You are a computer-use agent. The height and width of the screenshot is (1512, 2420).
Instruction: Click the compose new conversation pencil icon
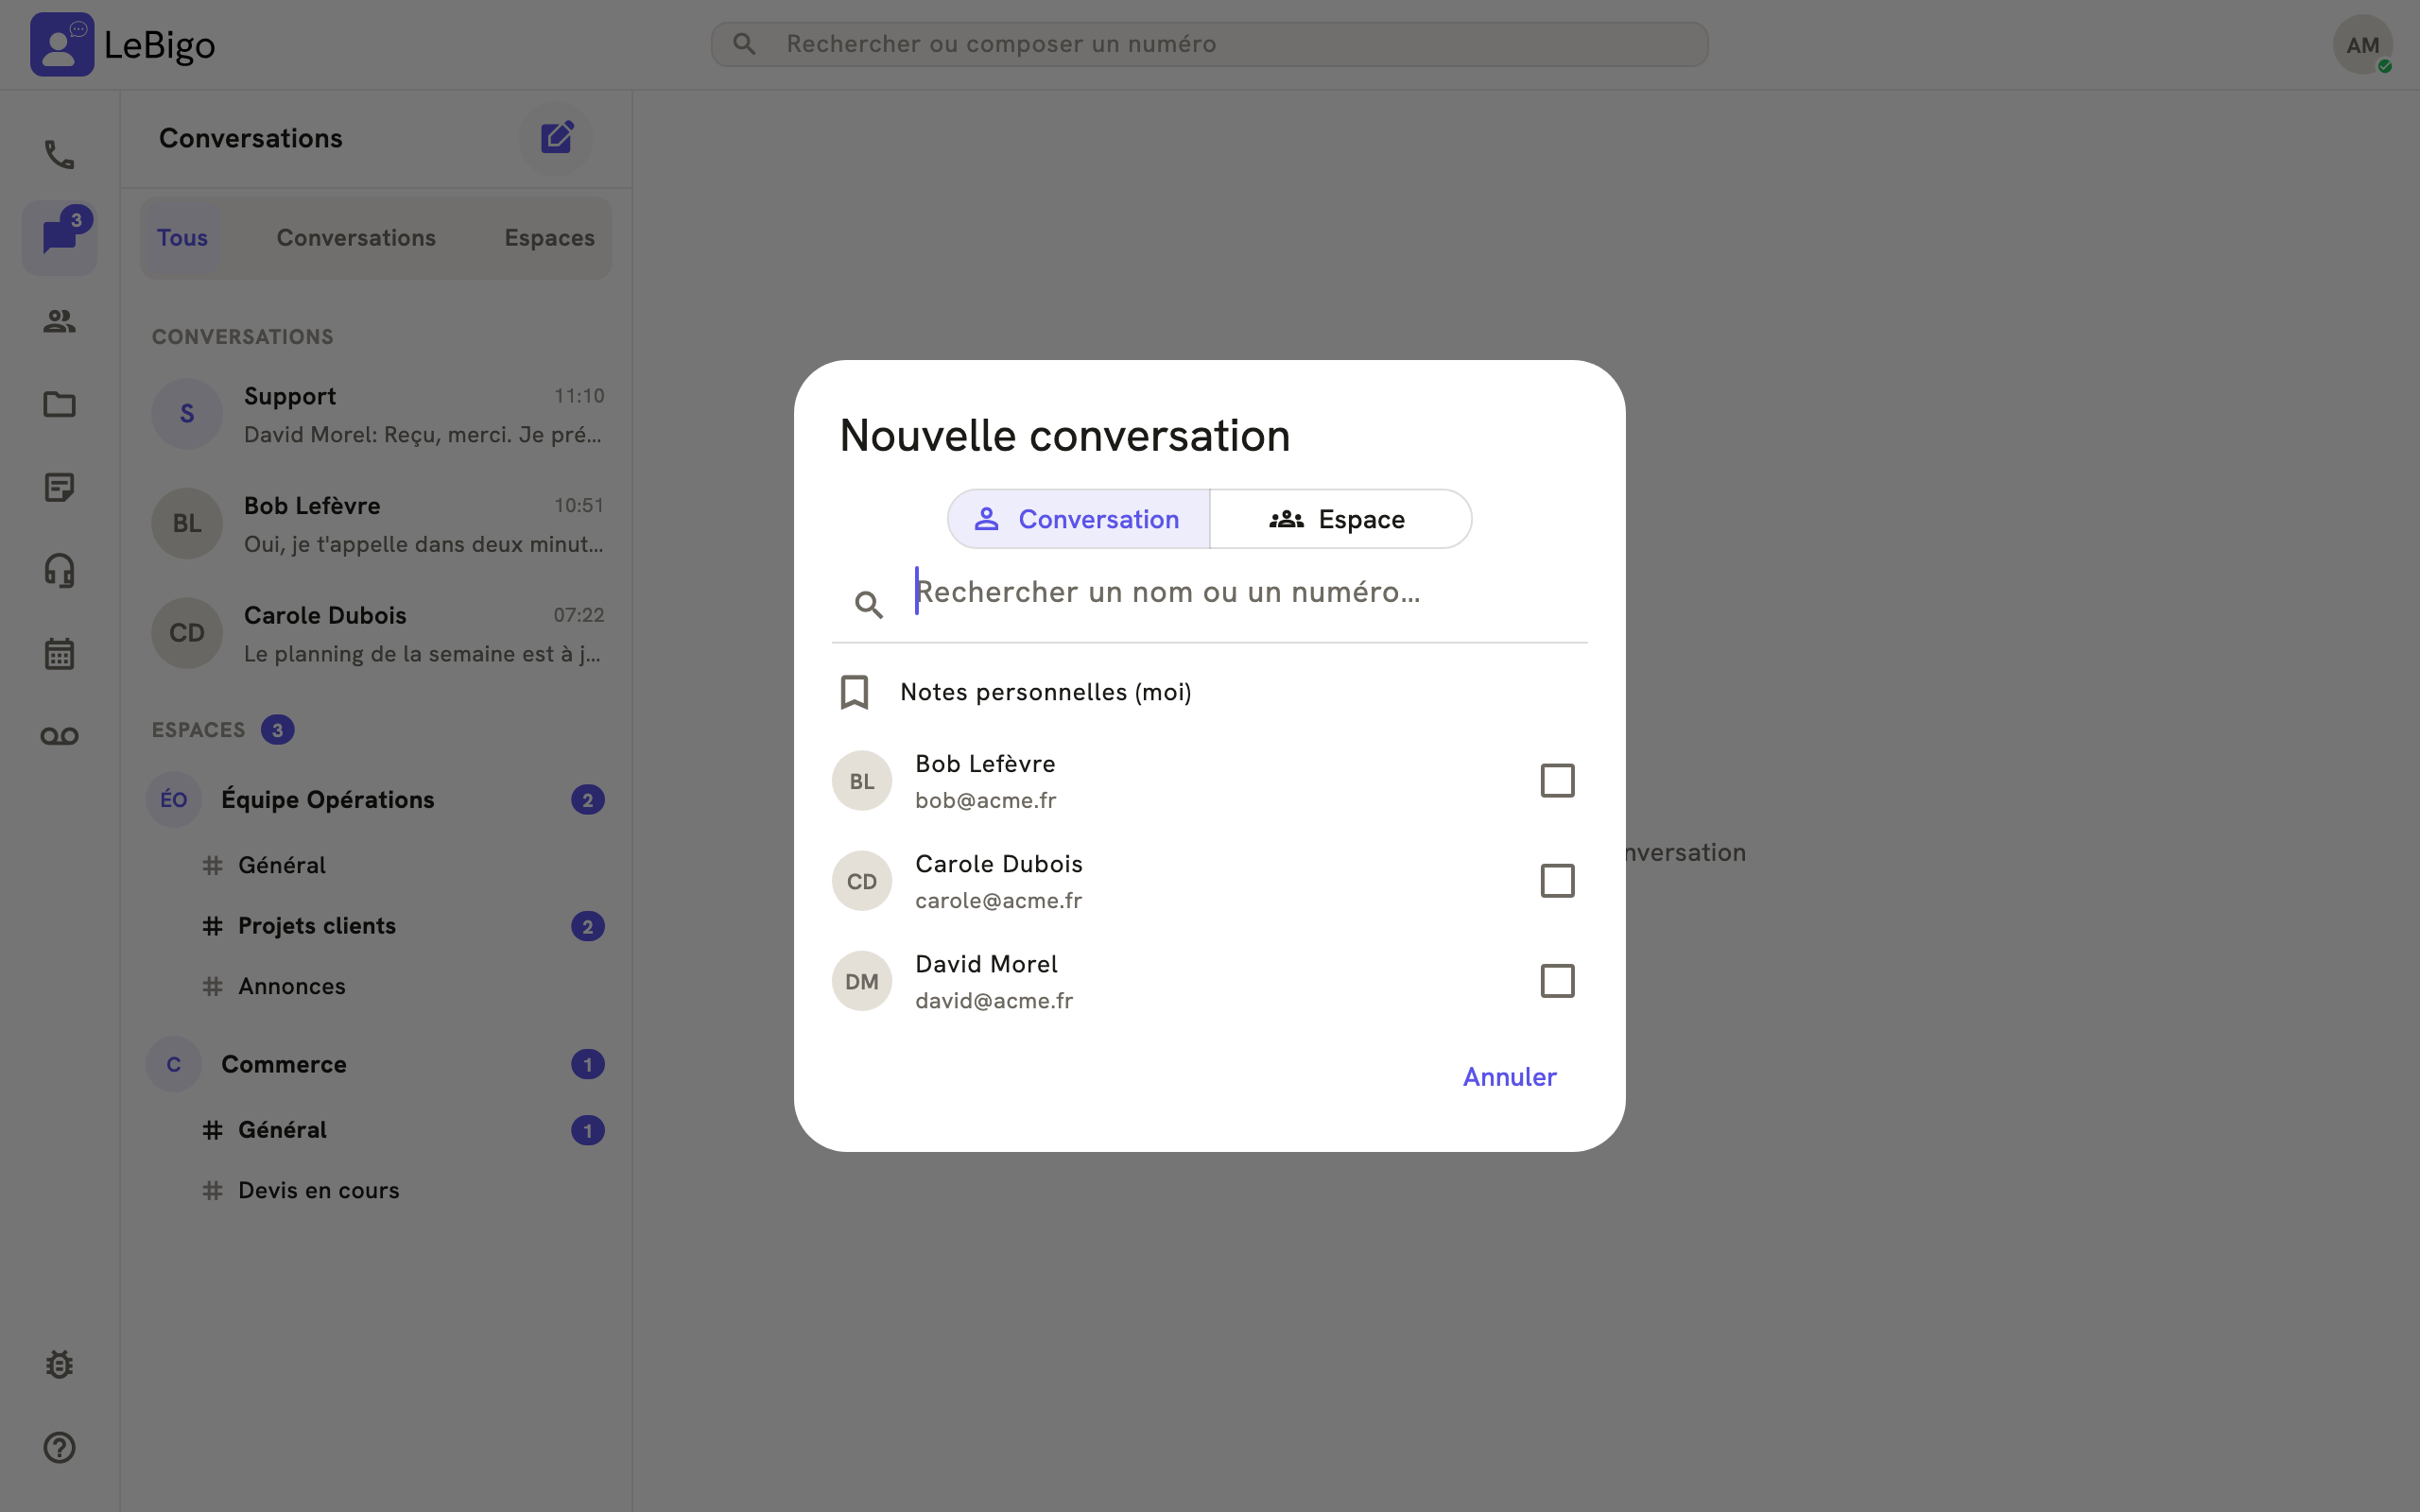point(556,137)
